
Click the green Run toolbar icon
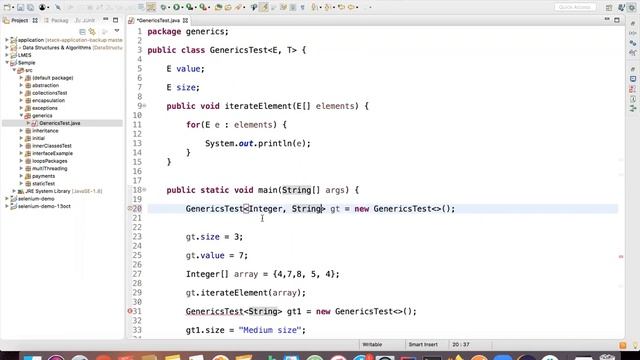pos(176,7)
